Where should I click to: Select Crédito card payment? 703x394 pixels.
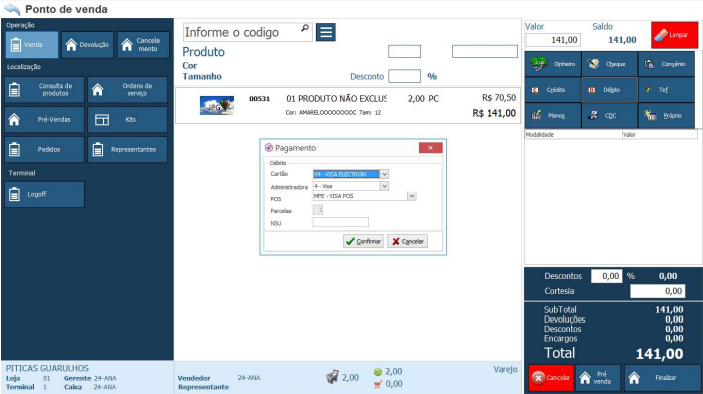553,90
